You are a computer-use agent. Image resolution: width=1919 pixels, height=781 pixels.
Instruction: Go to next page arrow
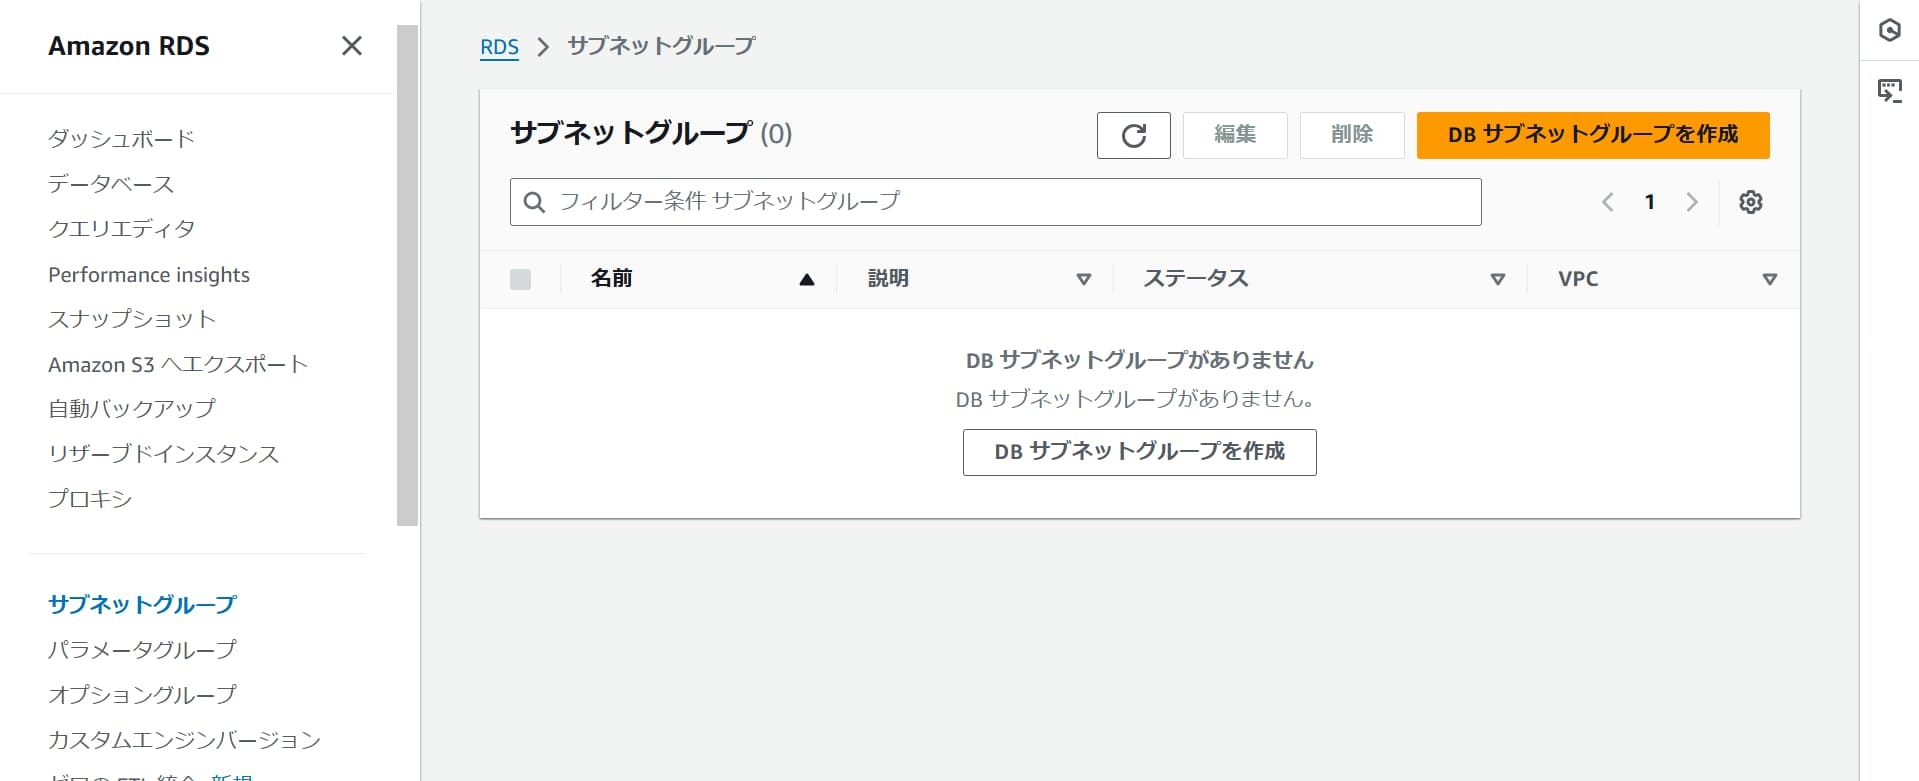pos(1692,202)
